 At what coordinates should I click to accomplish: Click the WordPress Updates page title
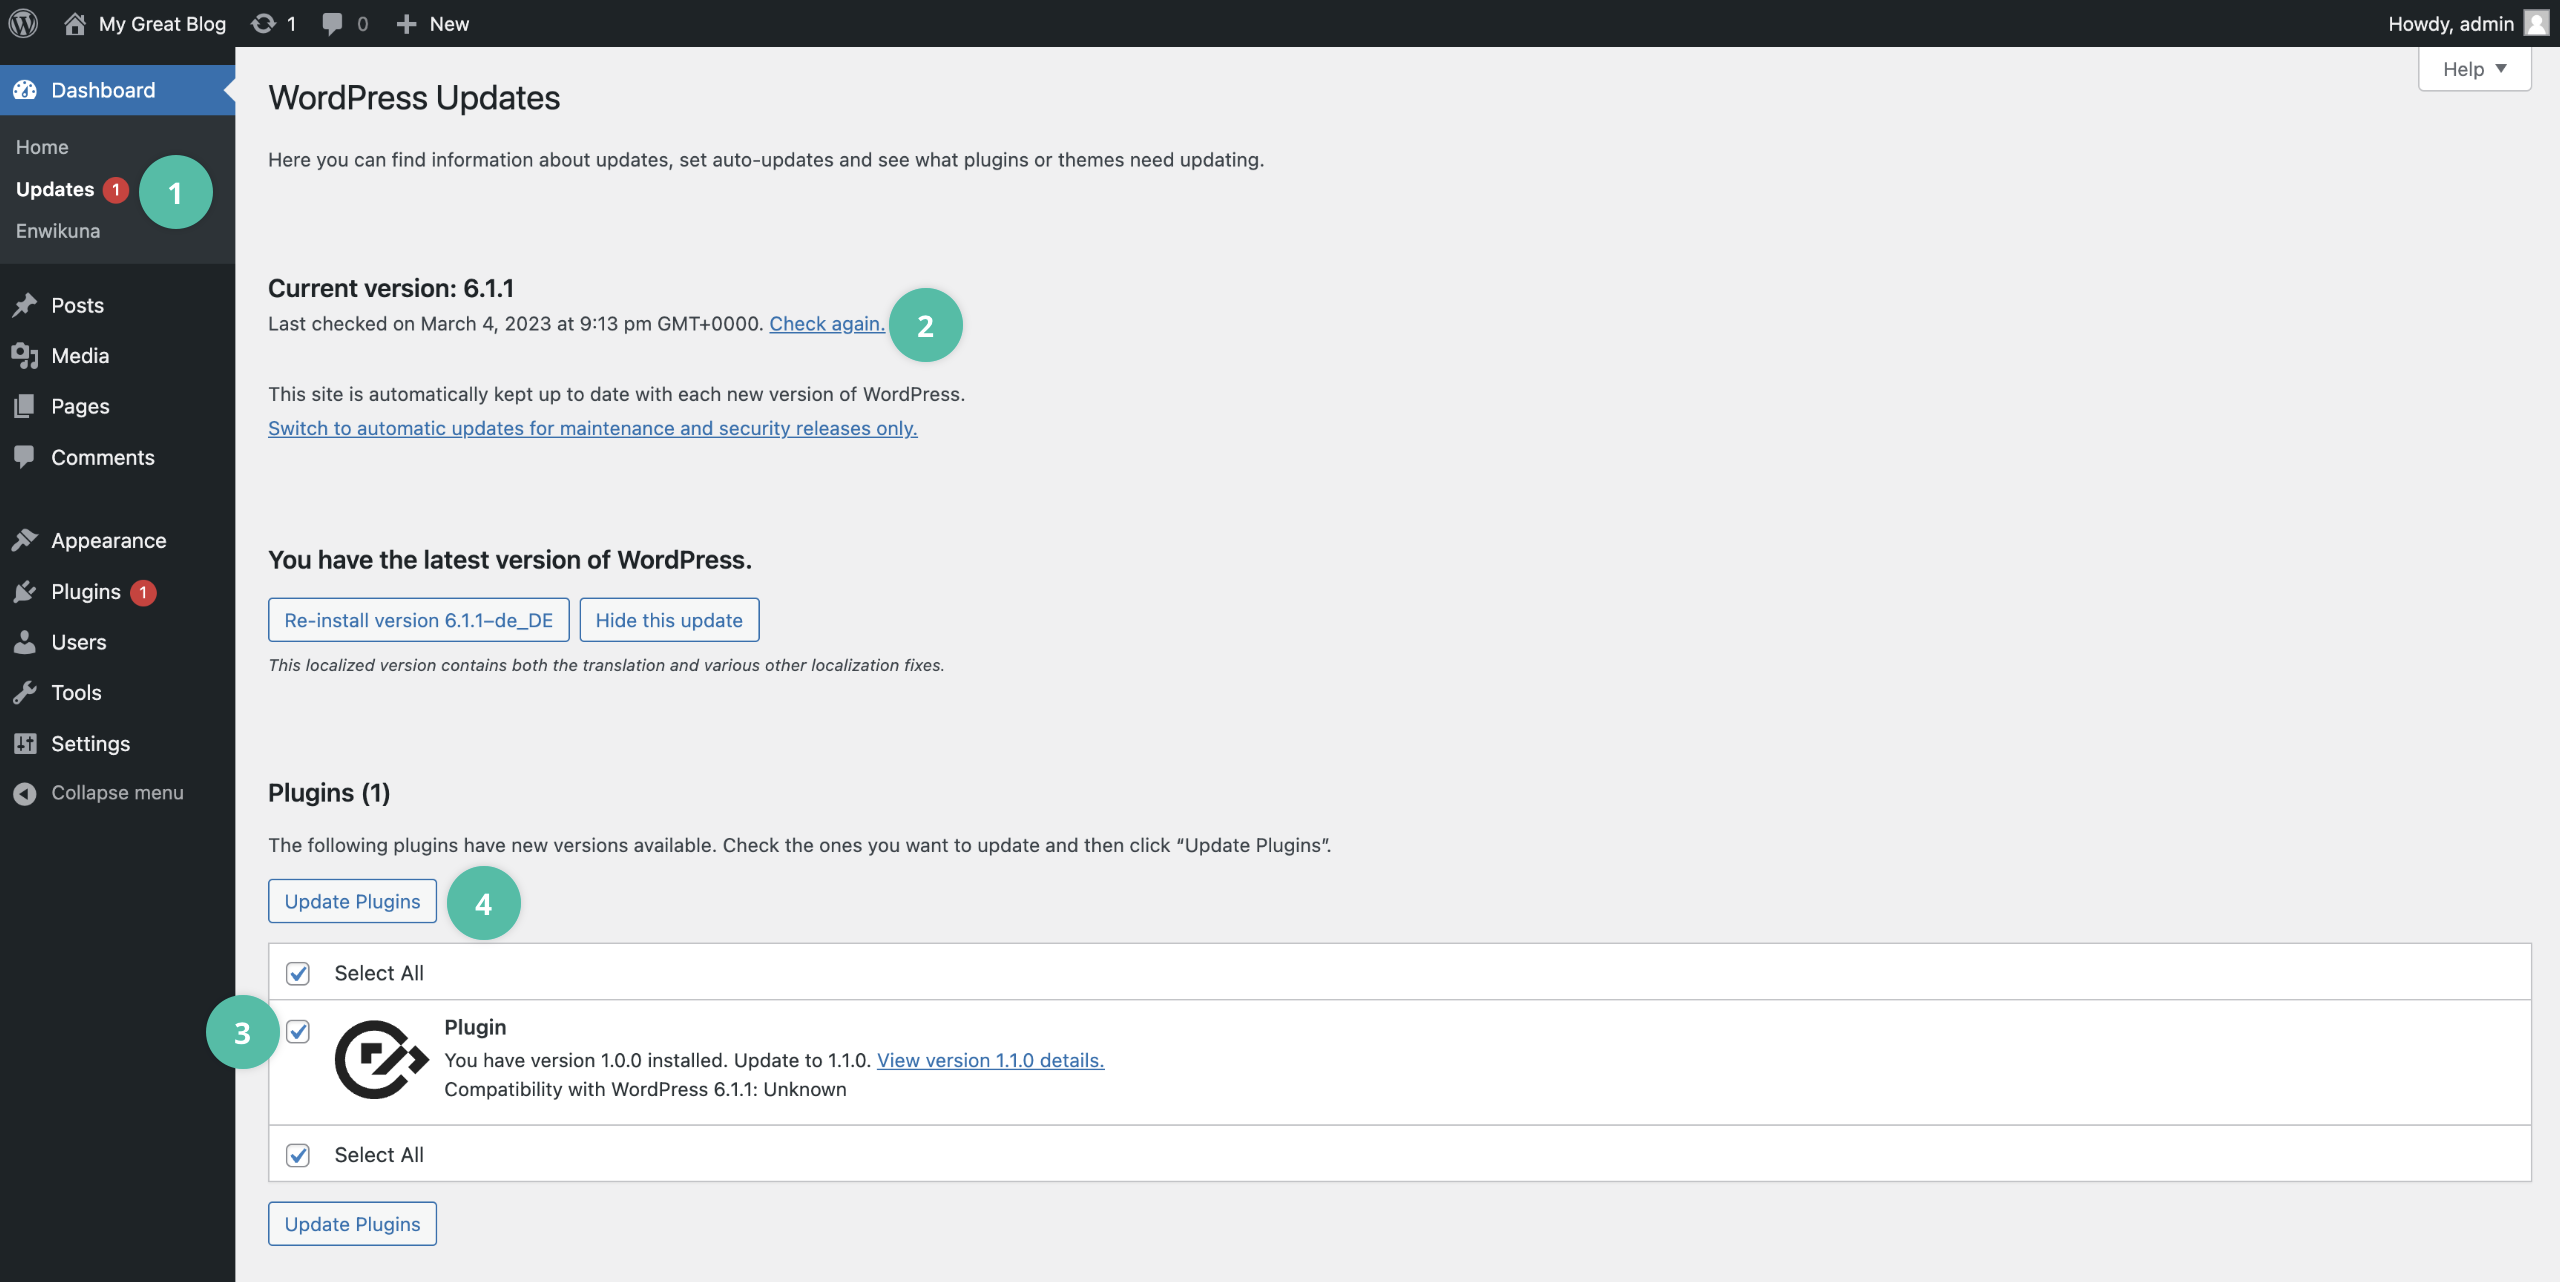pos(414,98)
